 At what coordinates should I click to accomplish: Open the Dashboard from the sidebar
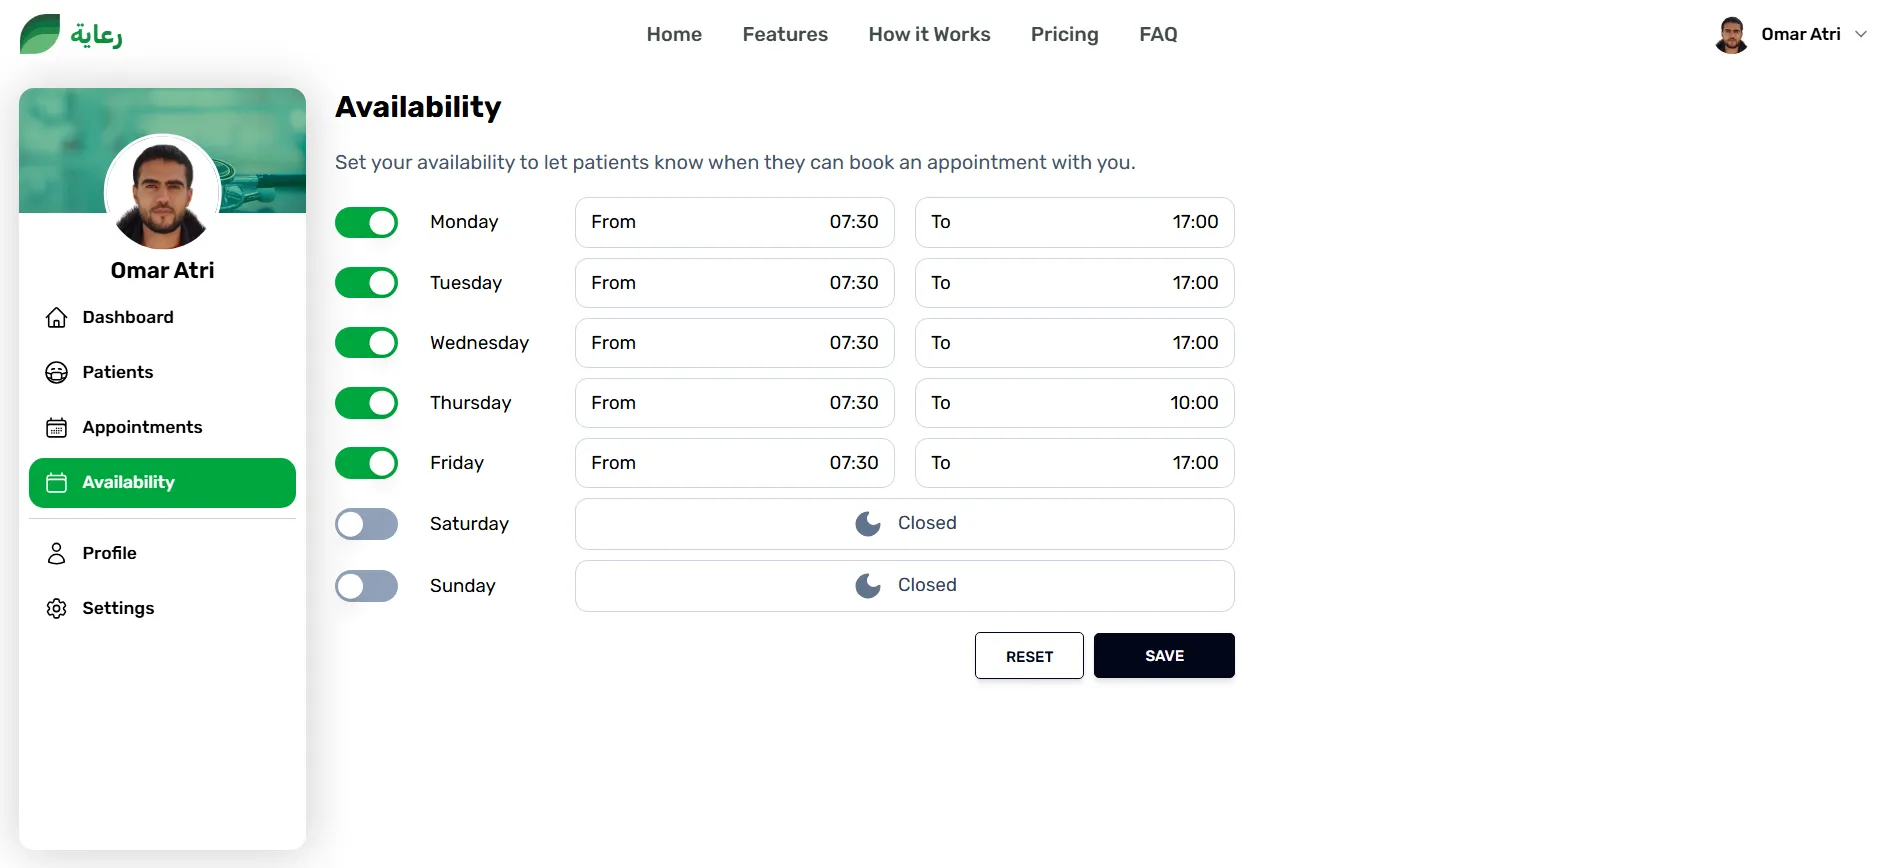pos(57,317)
